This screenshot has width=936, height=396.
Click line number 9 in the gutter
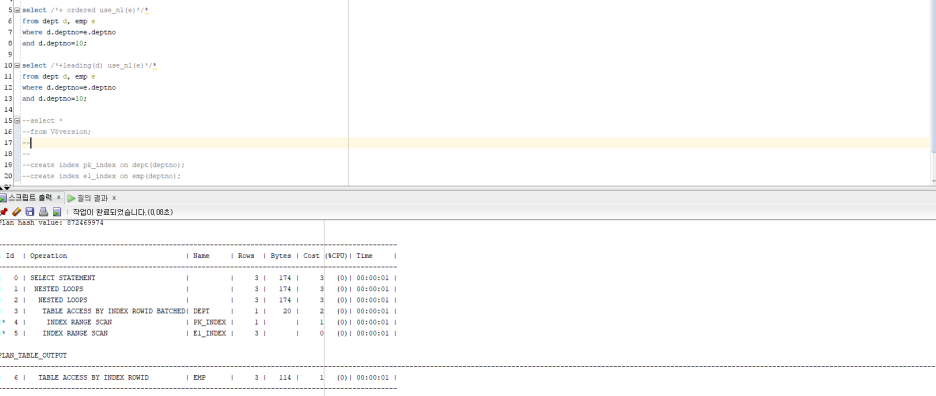pyautogui.click(x=10, y=54)
